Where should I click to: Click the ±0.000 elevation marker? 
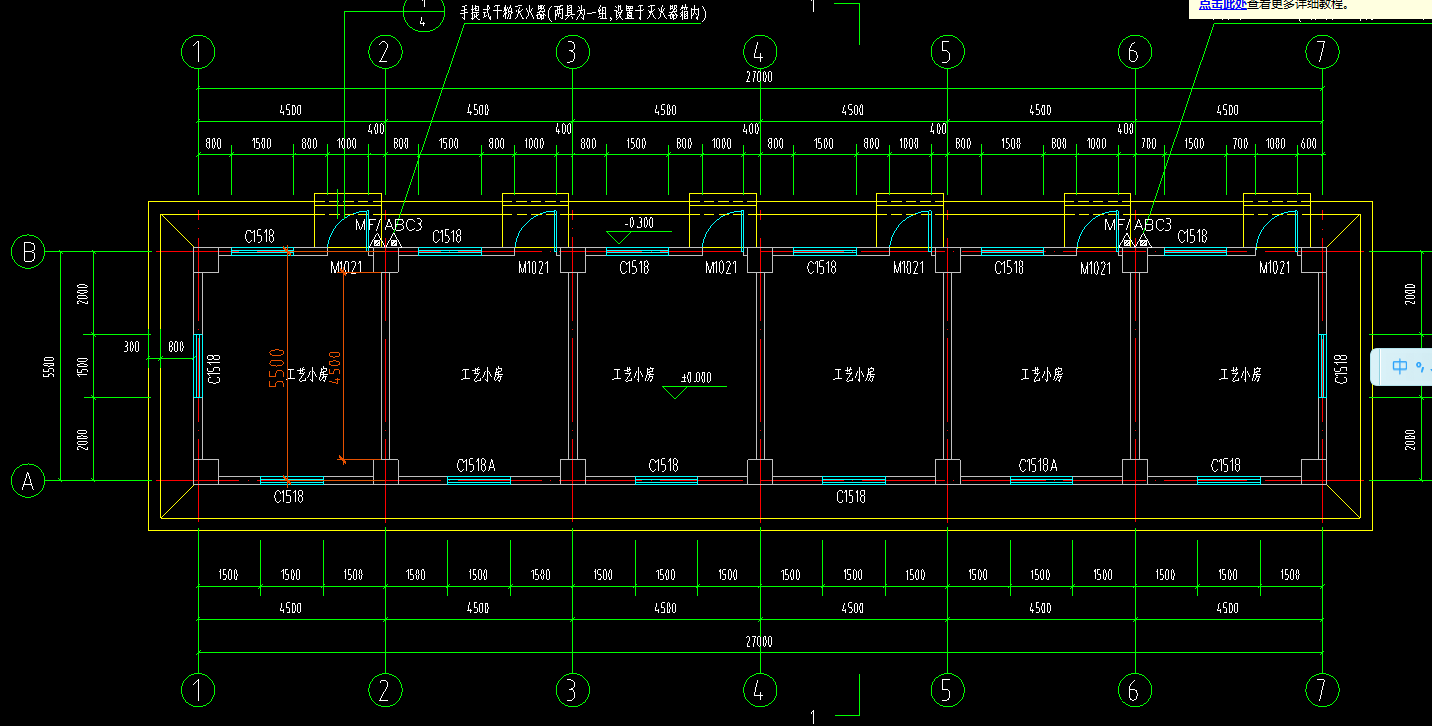click(696, 378)
